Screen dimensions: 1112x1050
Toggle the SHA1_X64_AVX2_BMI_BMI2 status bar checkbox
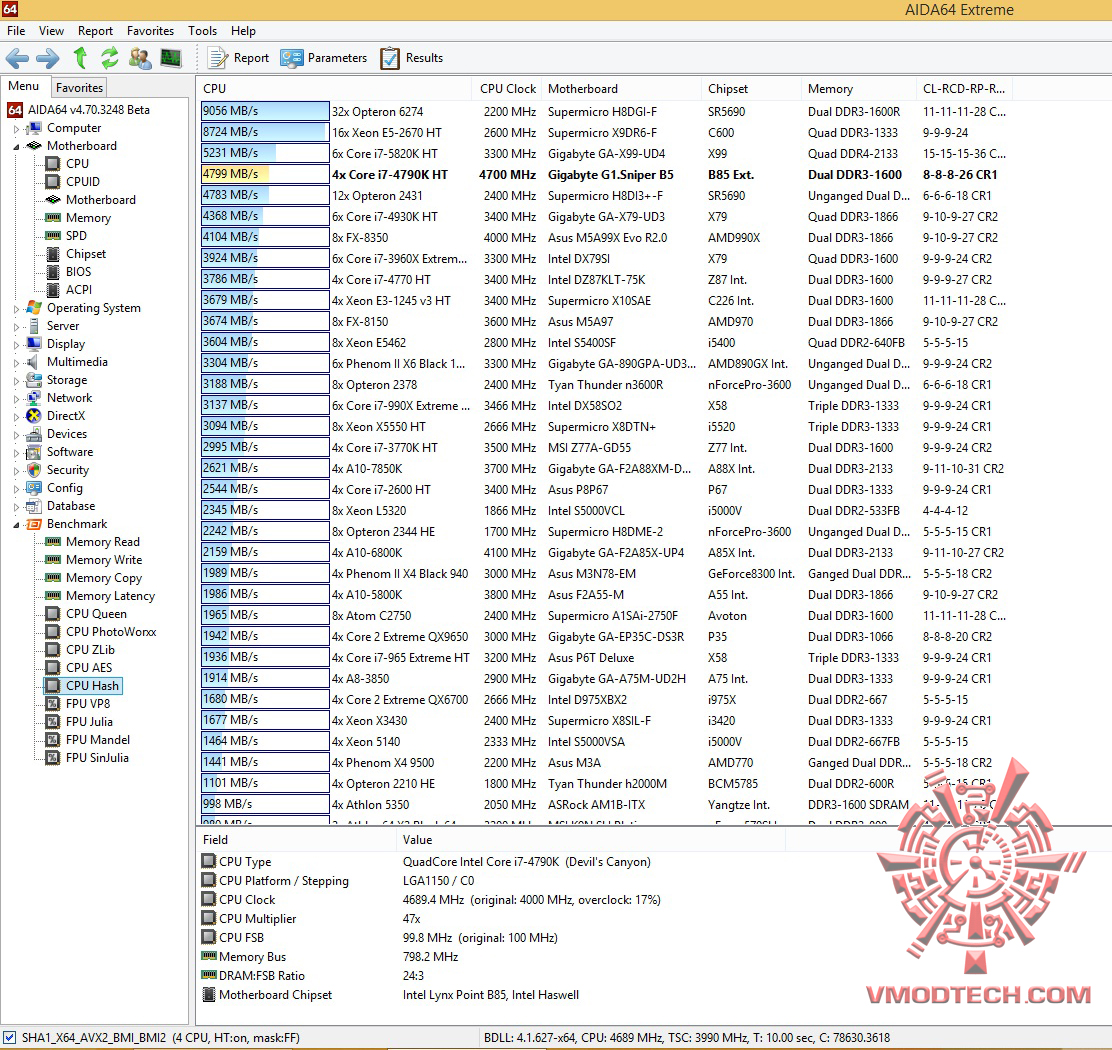click(9, 1037)
